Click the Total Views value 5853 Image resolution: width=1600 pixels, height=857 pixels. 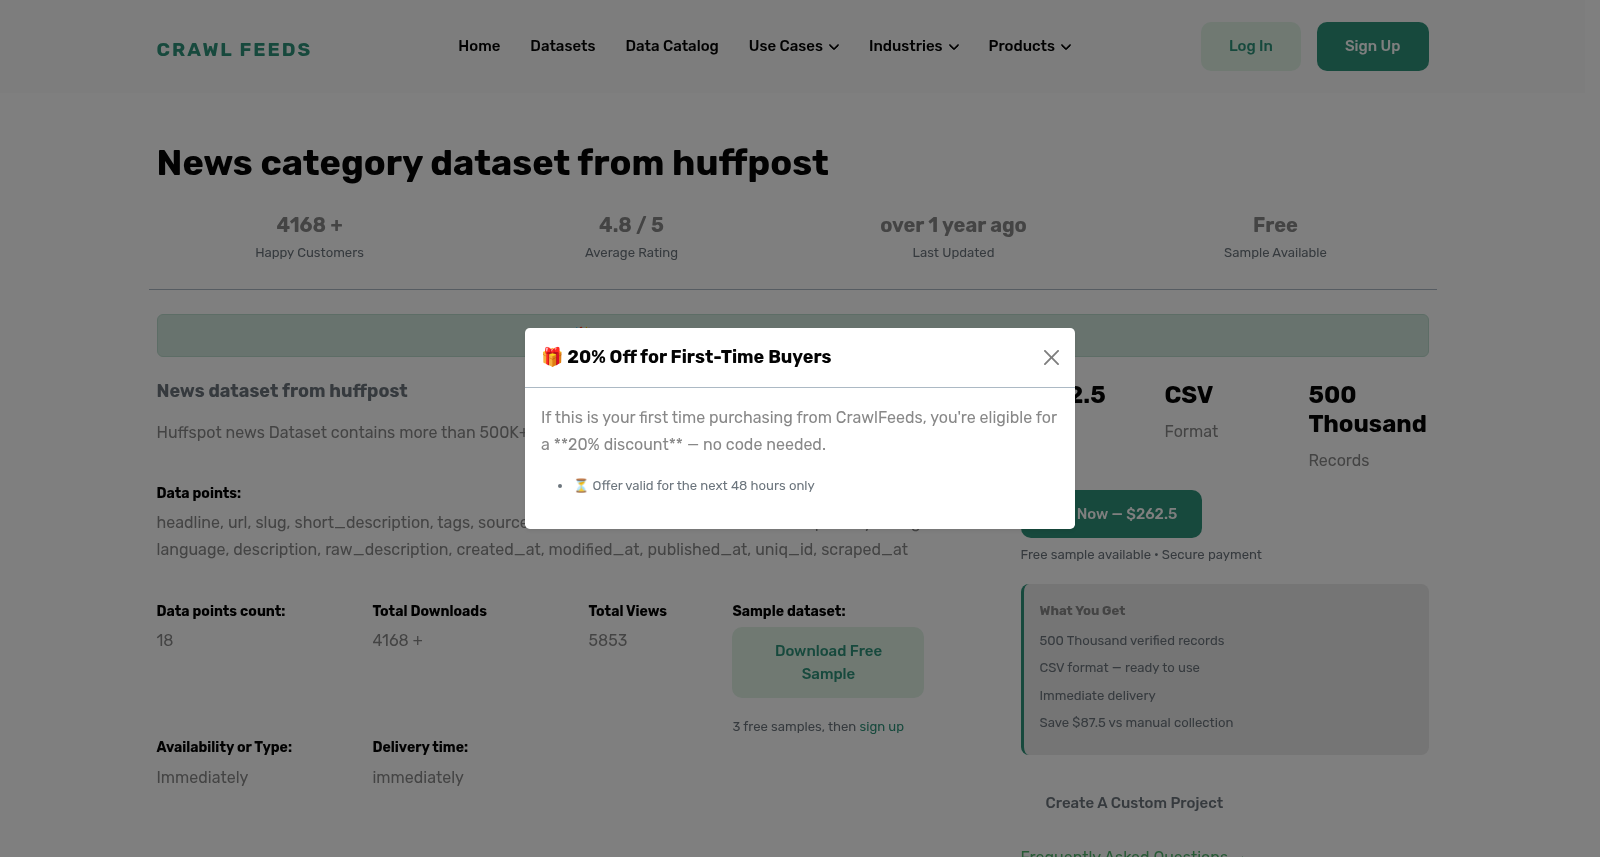(x=608, y=640)
